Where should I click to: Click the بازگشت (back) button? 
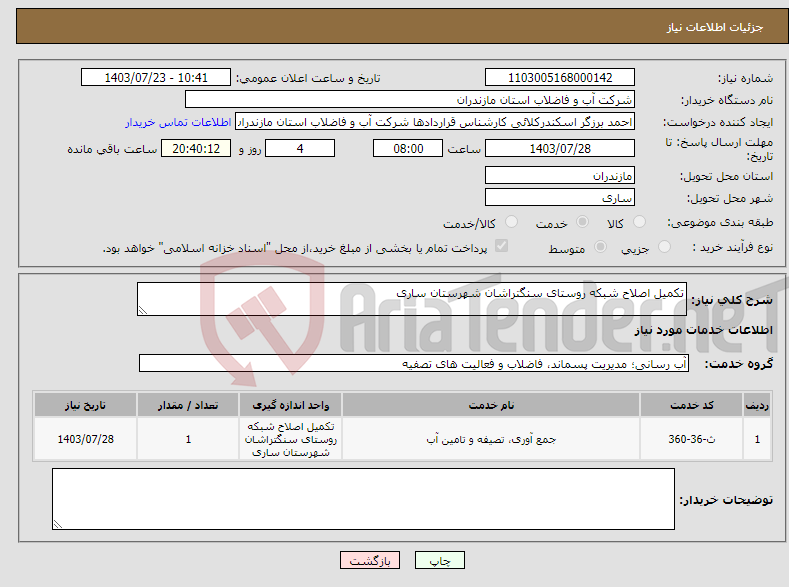370,560
